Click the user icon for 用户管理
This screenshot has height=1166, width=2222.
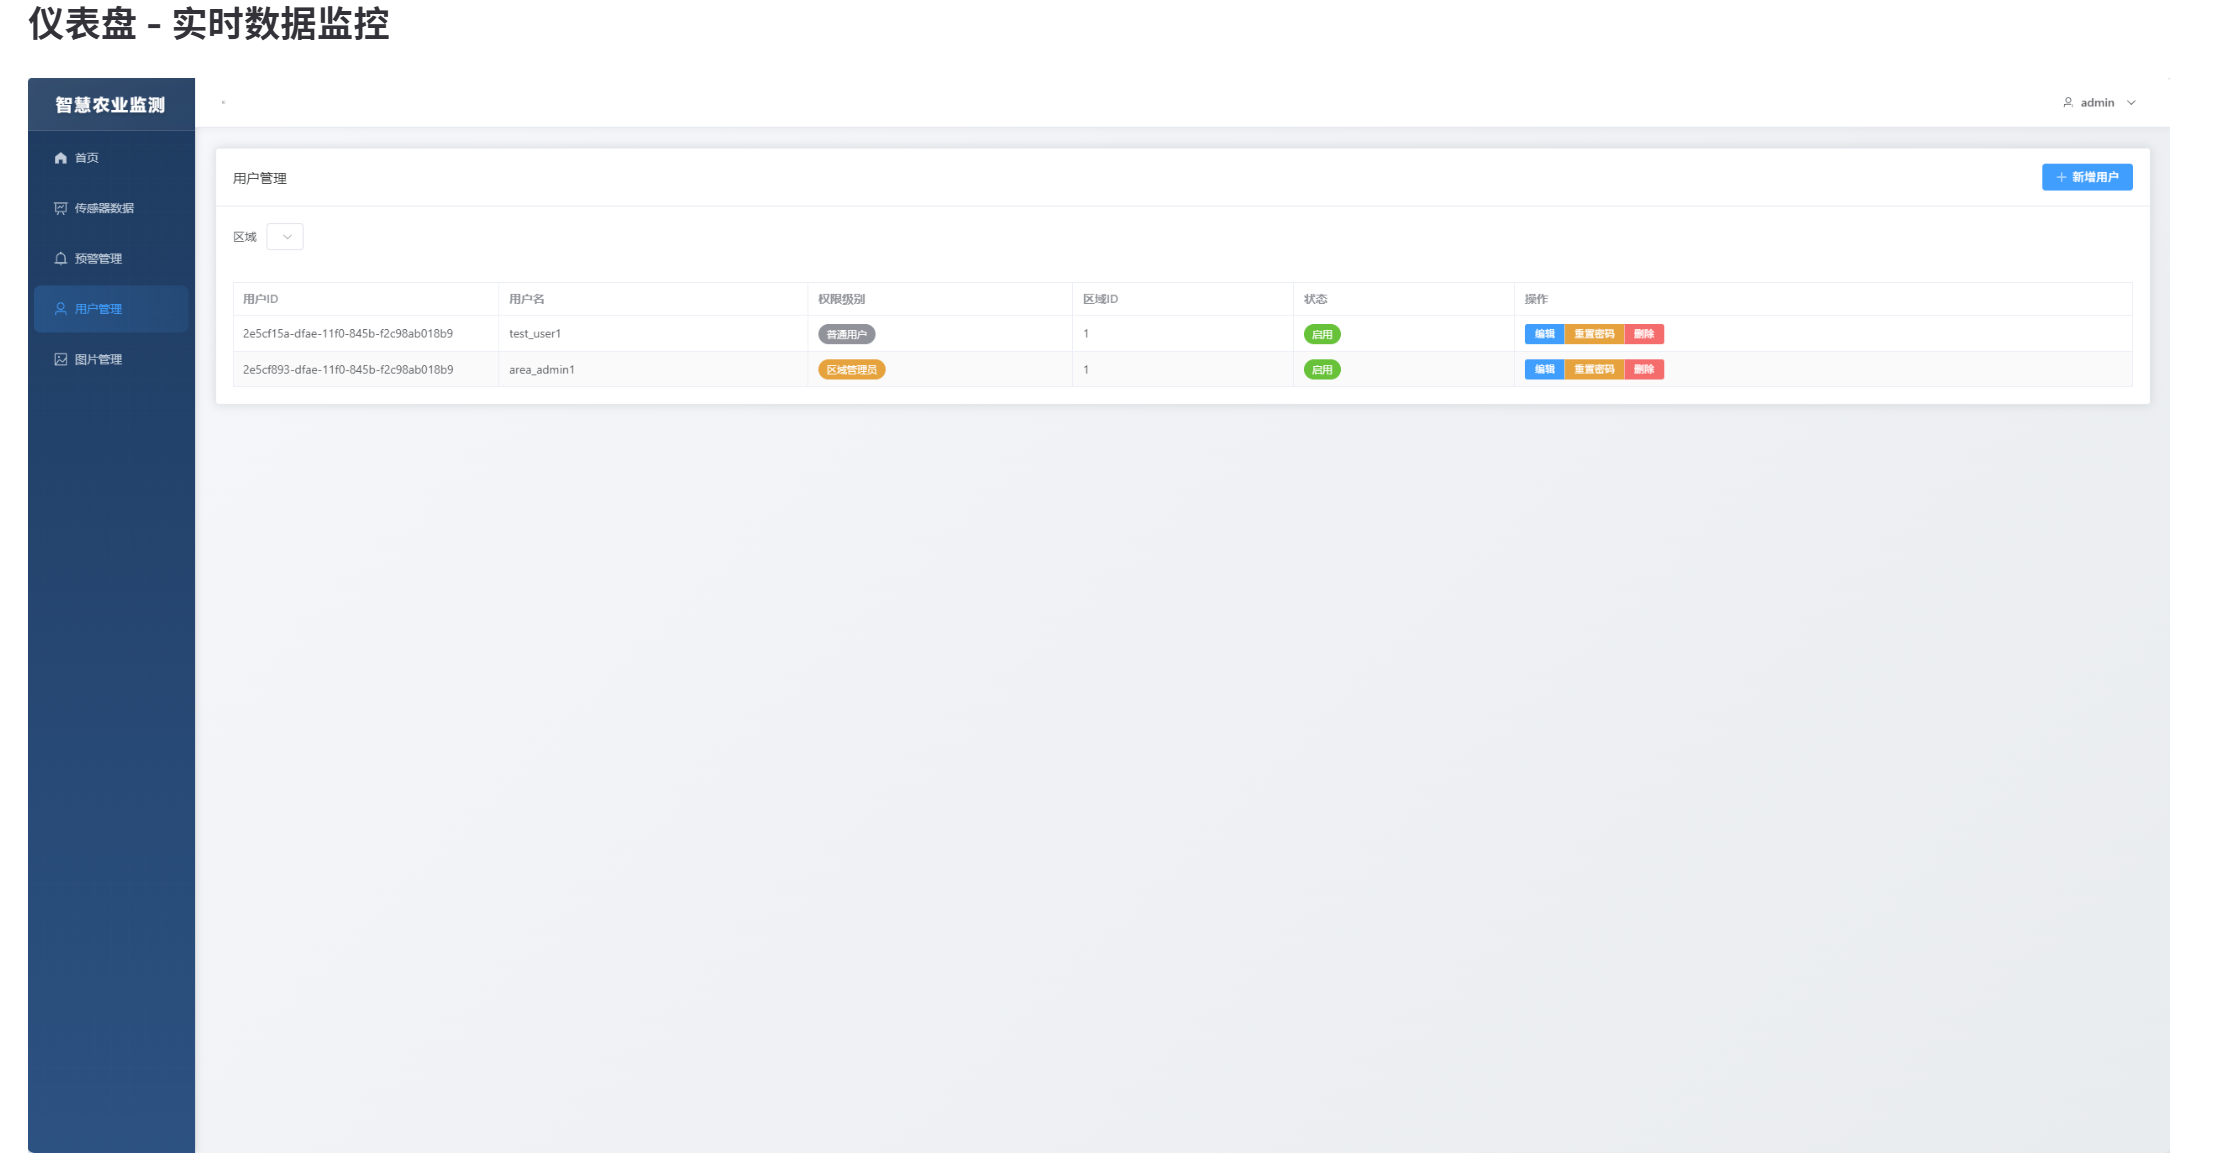coord(61,309)
